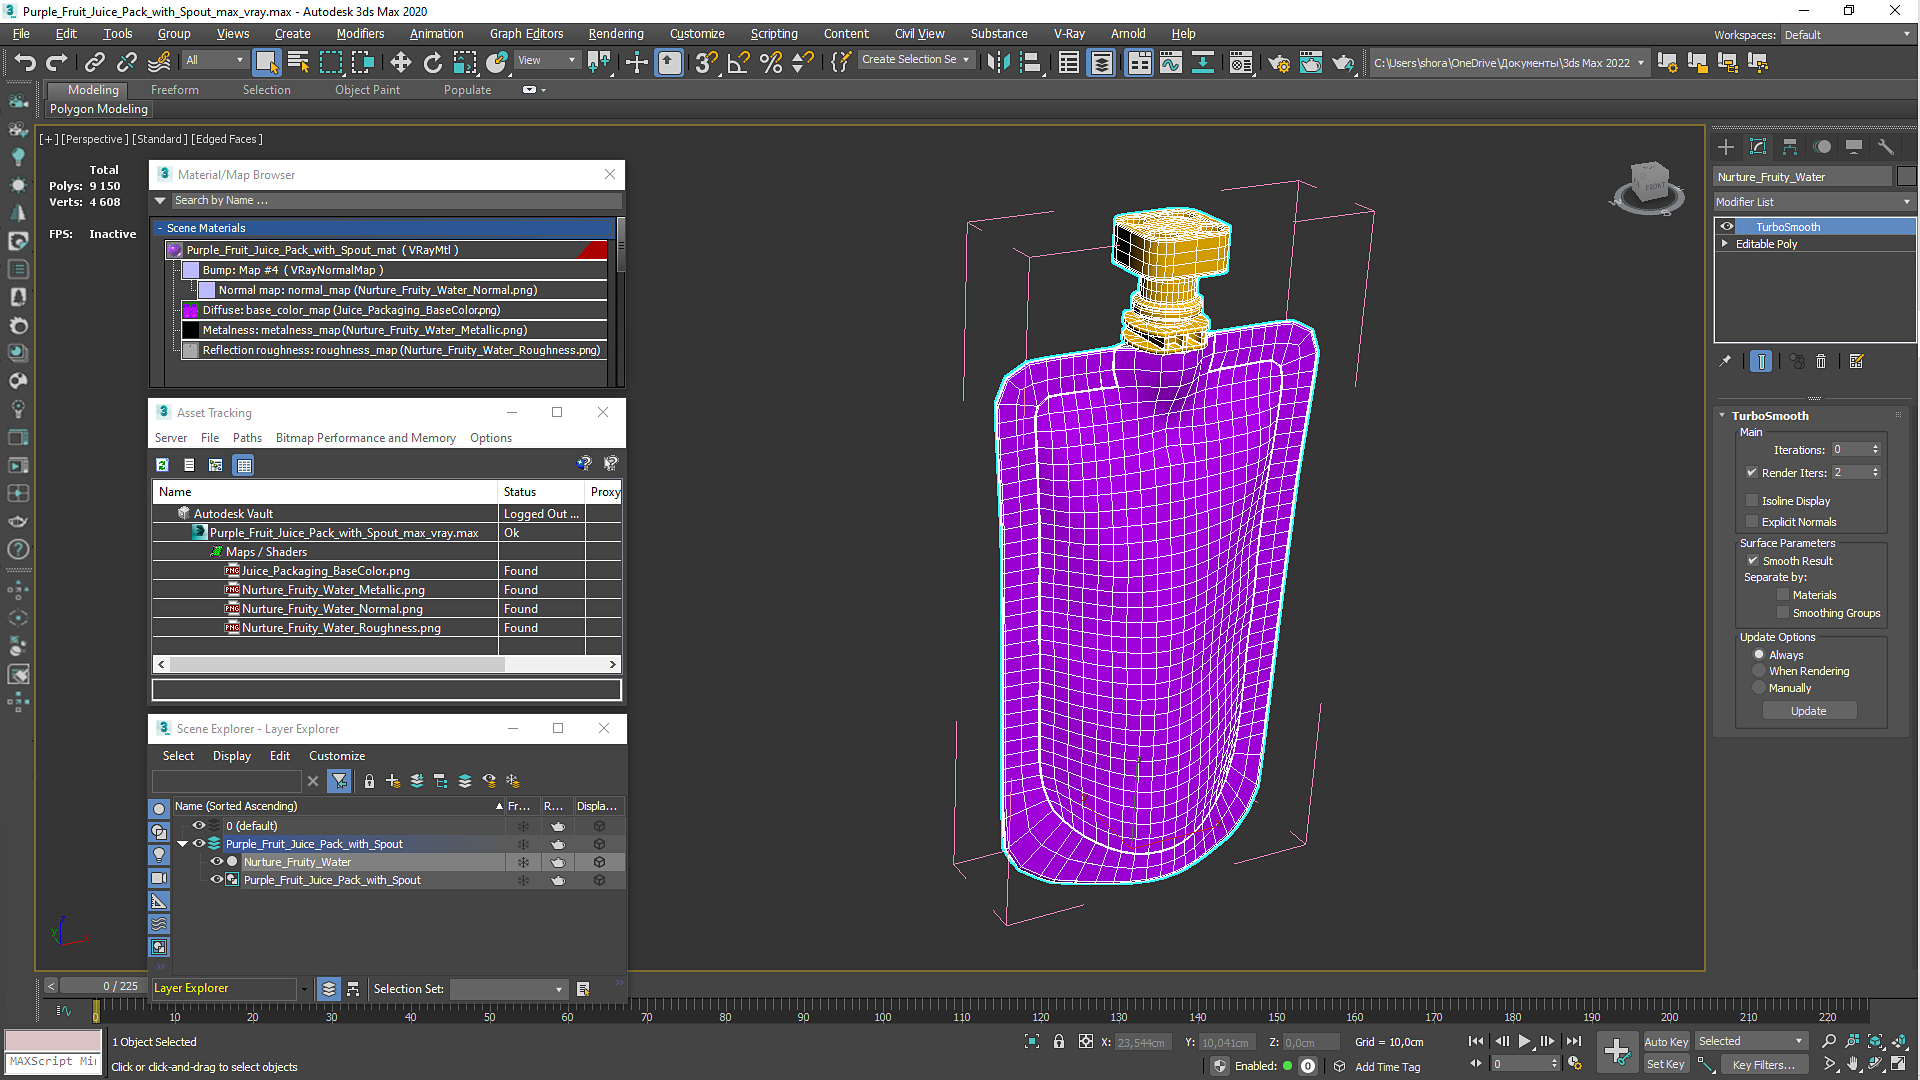The image size is (1920, 1080).
Task: Click the Play Animation button
Action: coord(1524,1041)
